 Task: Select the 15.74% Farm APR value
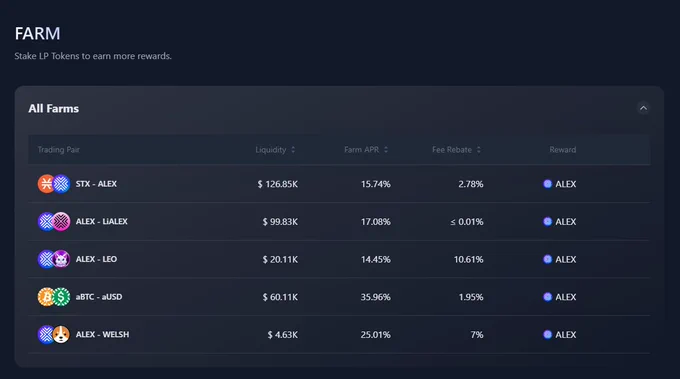376,184
